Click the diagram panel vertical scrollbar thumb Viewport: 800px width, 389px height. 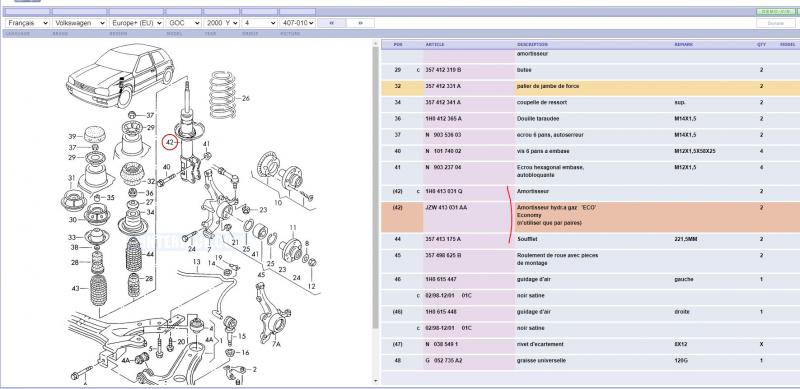click(x=376, y=186)
